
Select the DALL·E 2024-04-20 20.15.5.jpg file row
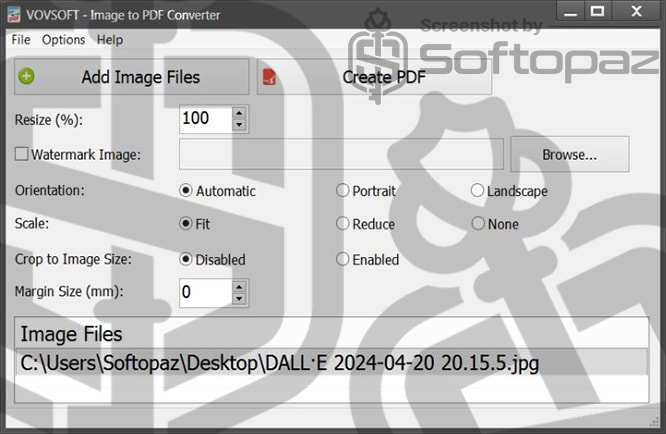[331, 362]
